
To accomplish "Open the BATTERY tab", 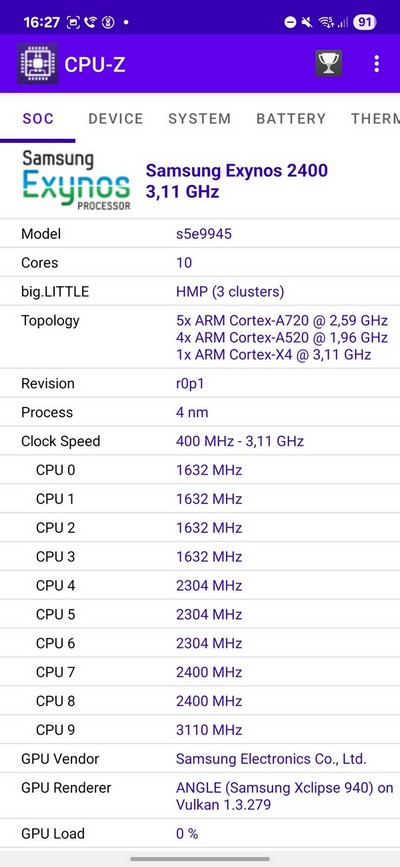I will point(291,118).
